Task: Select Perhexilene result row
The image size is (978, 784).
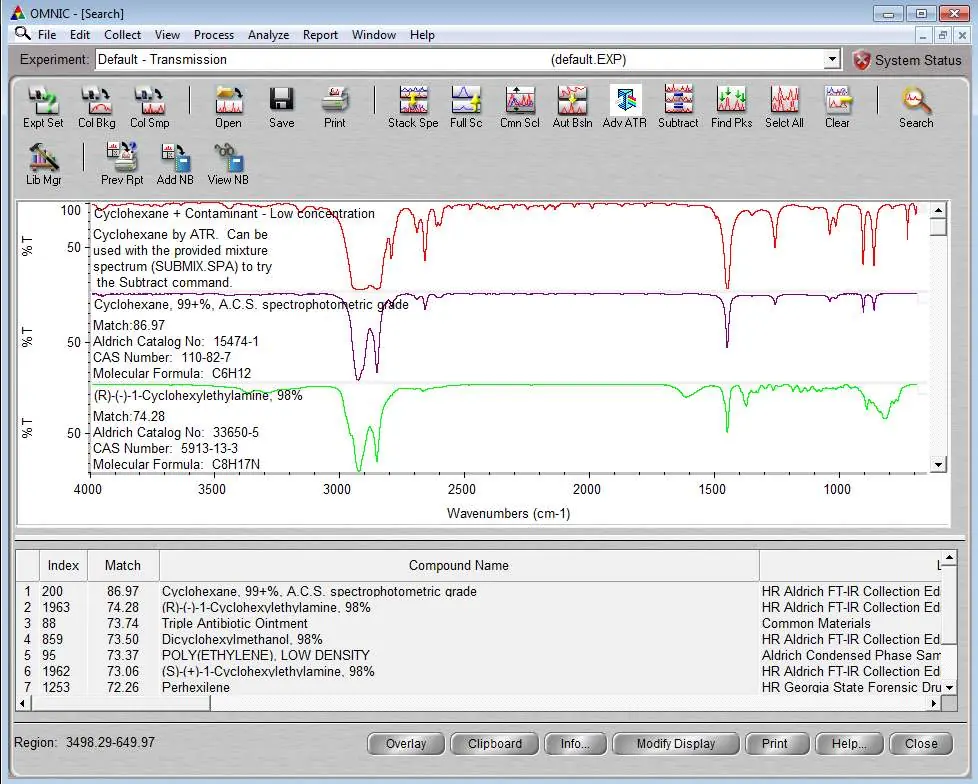Action: (x=478, y=687)
